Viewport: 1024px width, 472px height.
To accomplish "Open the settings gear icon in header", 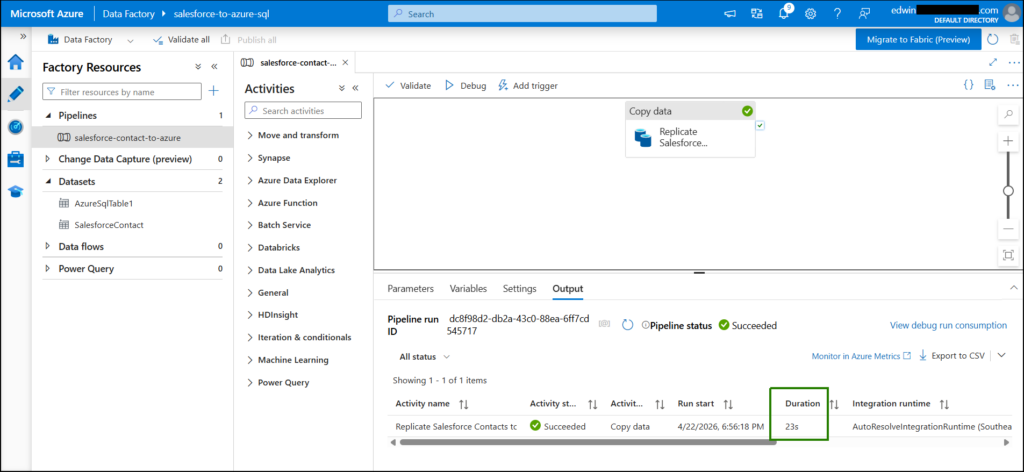I will pos(810,14).
